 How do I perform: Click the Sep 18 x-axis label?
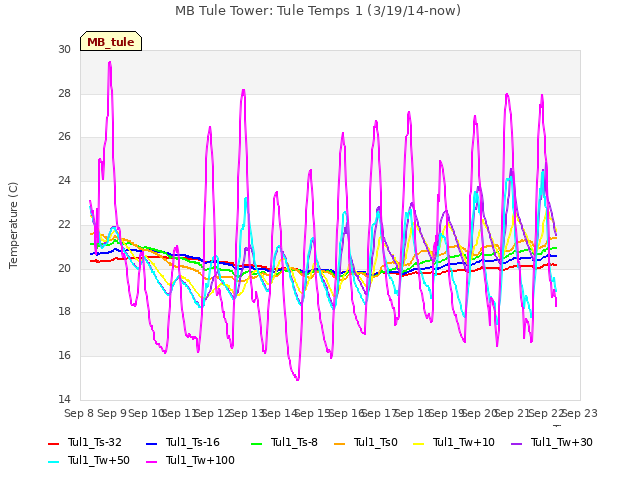[x=413, y=413]
